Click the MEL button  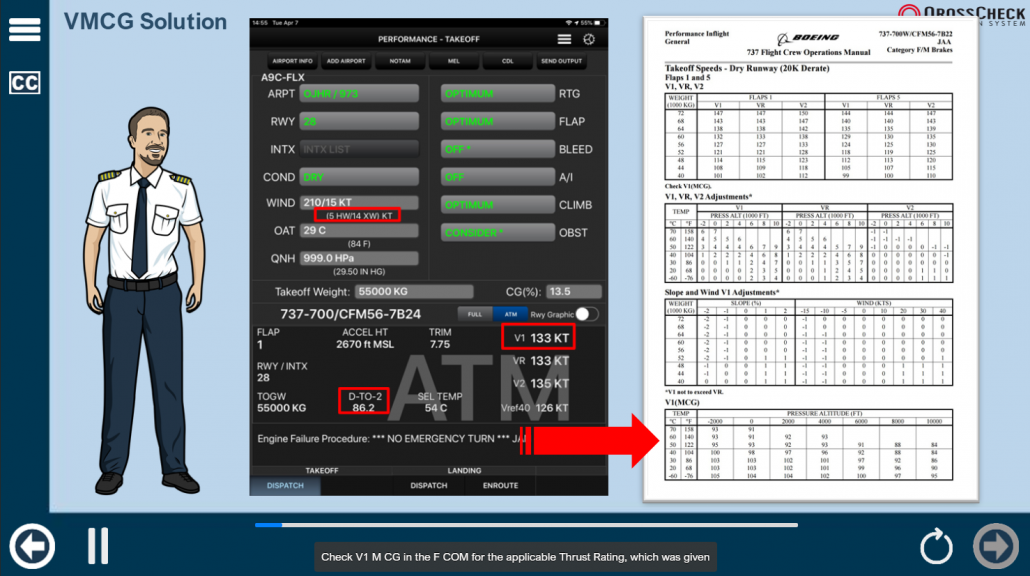[x=454, y=61]
